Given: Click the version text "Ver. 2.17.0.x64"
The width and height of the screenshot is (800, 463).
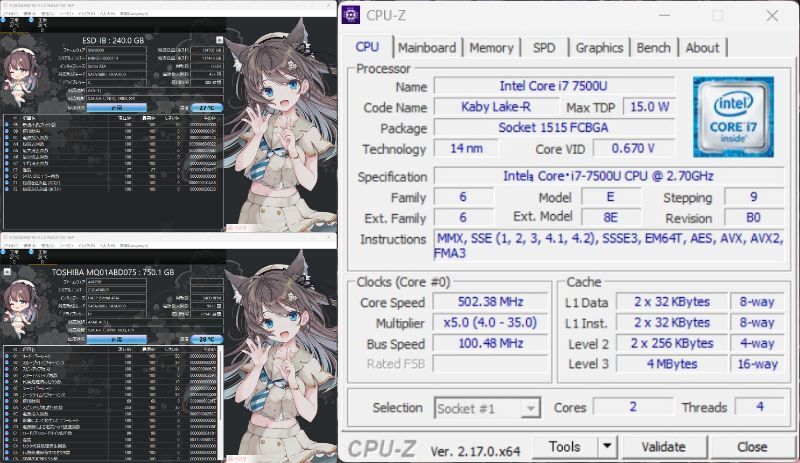Looking at the screenshot, I should pos(475,451).
